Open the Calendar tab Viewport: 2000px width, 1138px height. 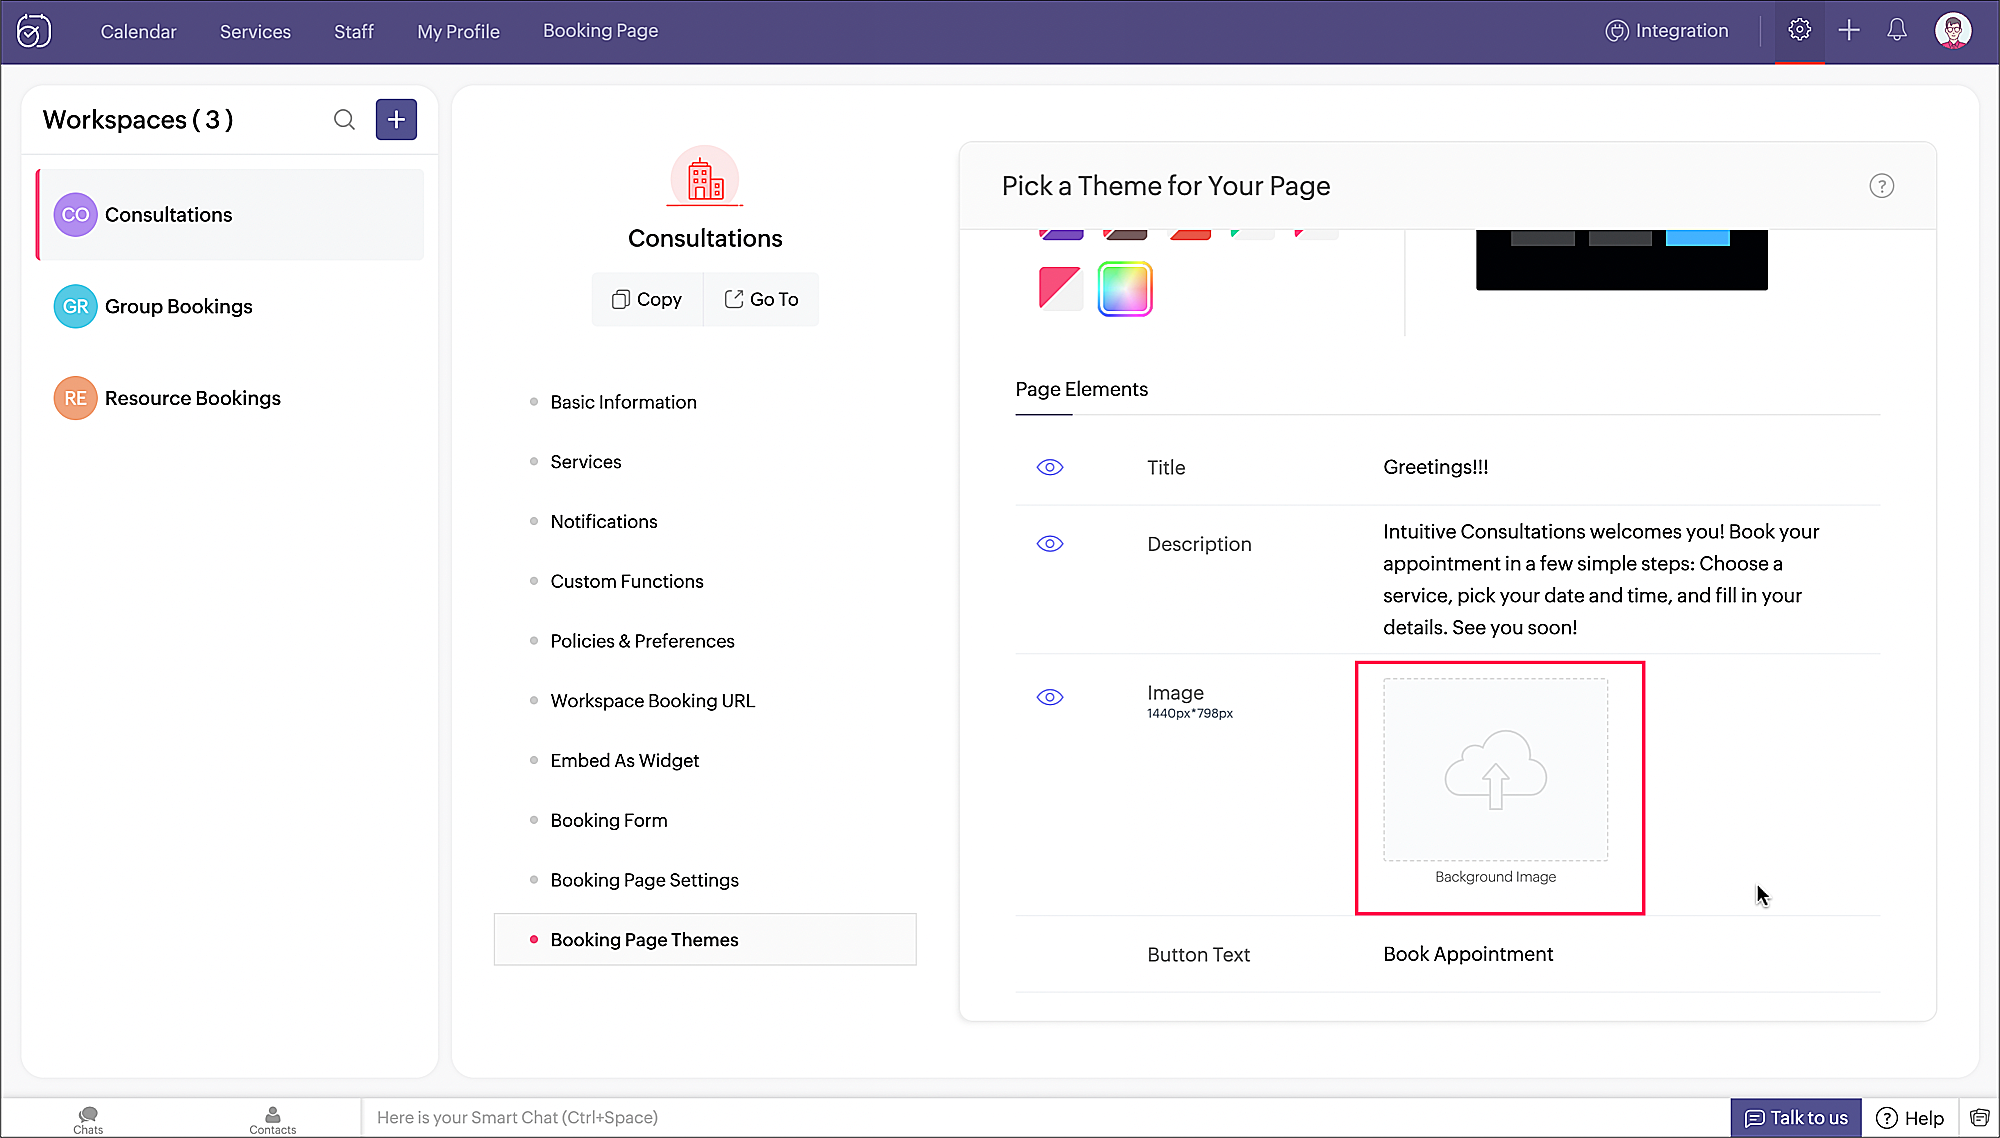(x=138, y=32)
